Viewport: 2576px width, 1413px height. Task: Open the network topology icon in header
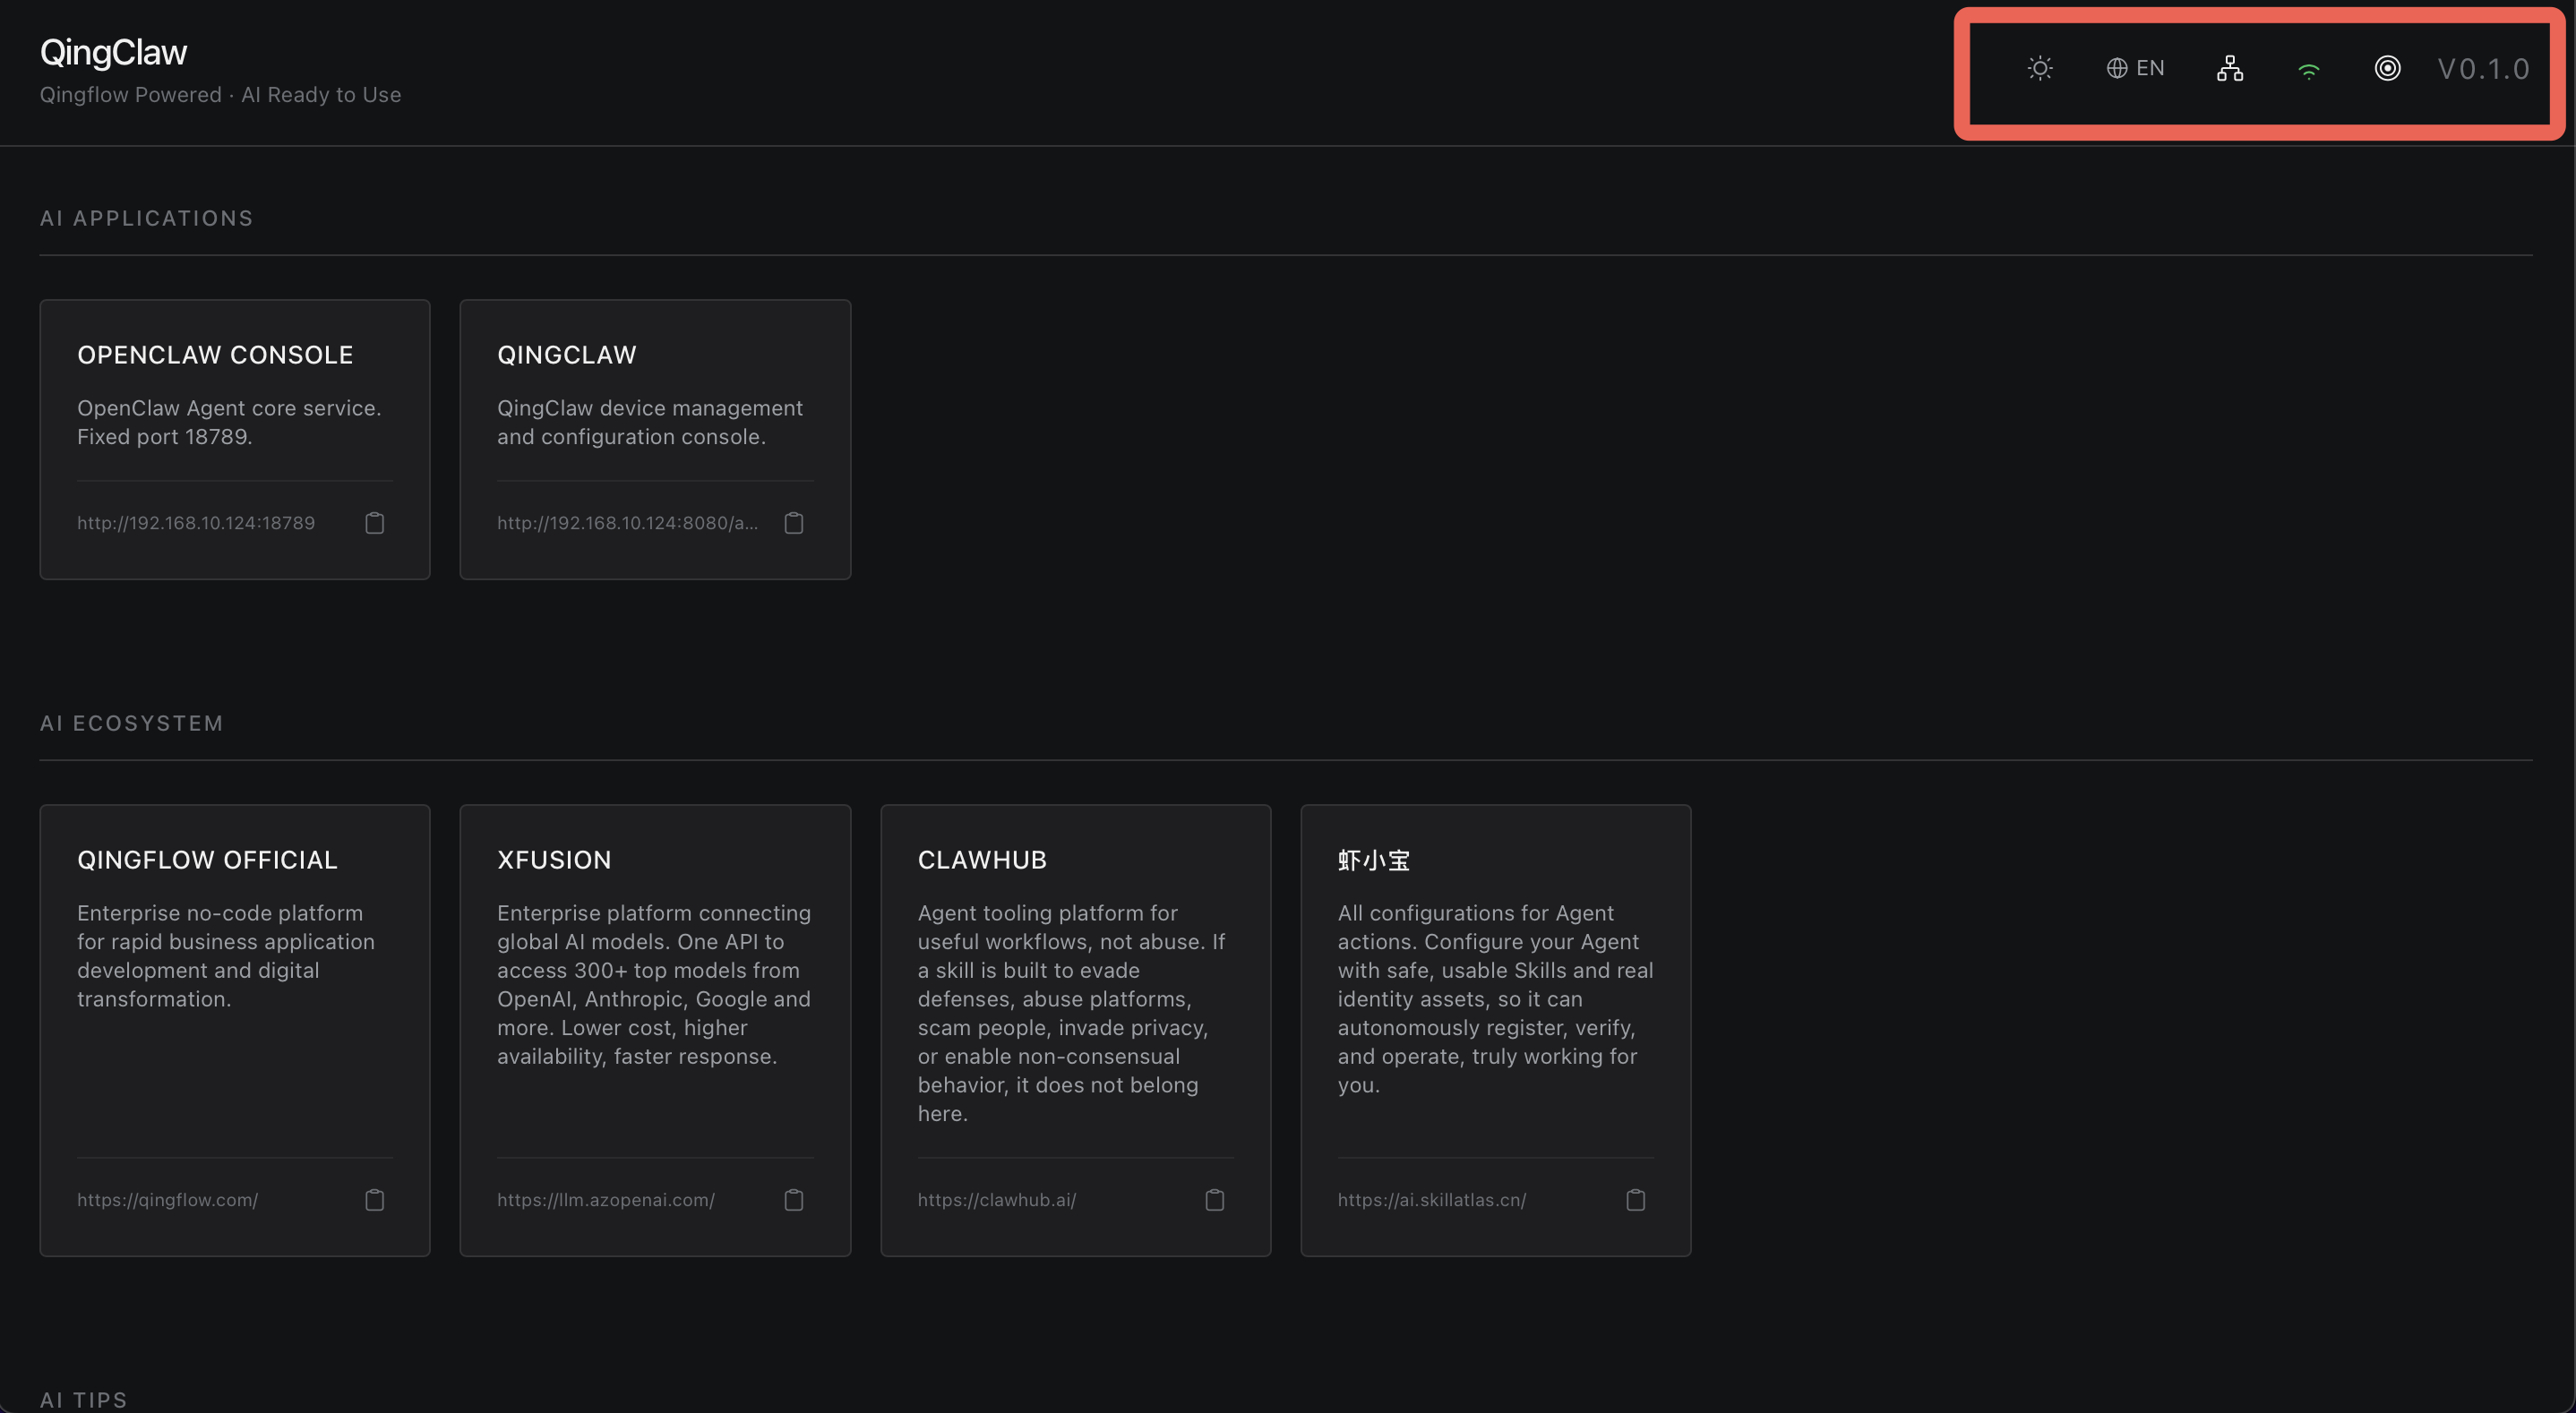[2230, 68]
